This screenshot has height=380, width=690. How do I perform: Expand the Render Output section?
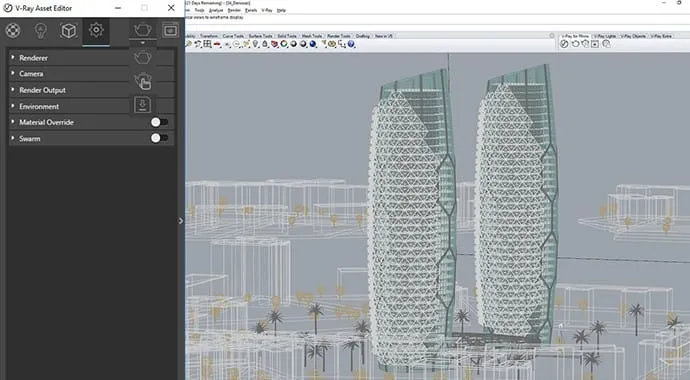91,90
